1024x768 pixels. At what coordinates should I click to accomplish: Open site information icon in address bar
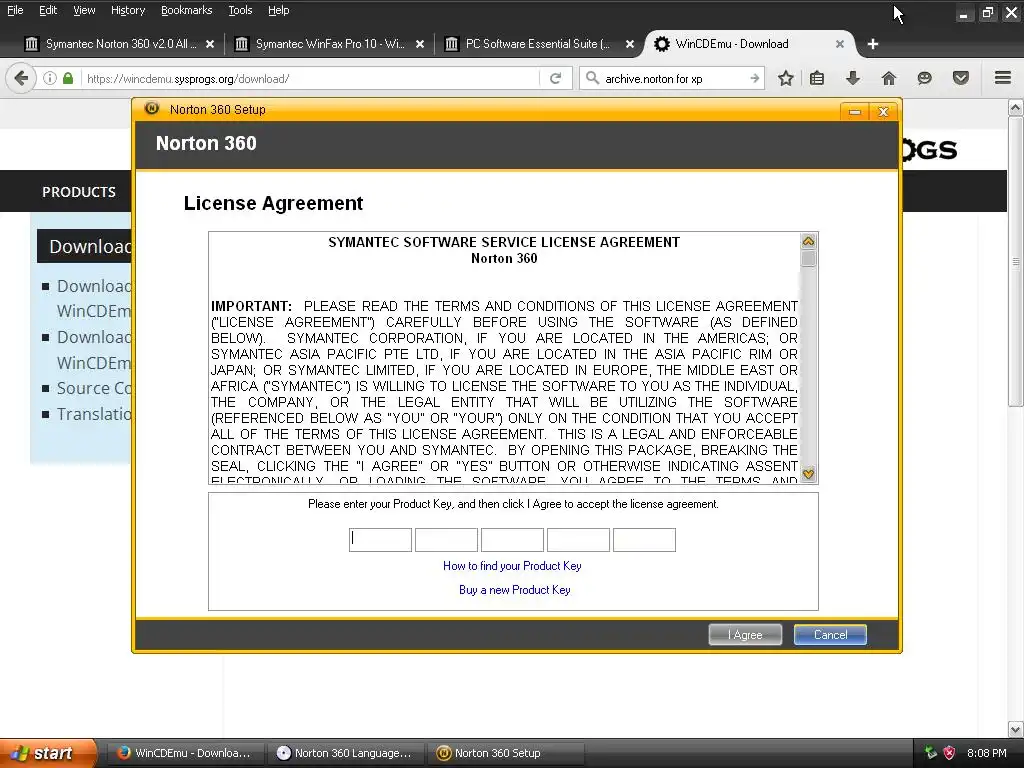(x=50, y=78)
